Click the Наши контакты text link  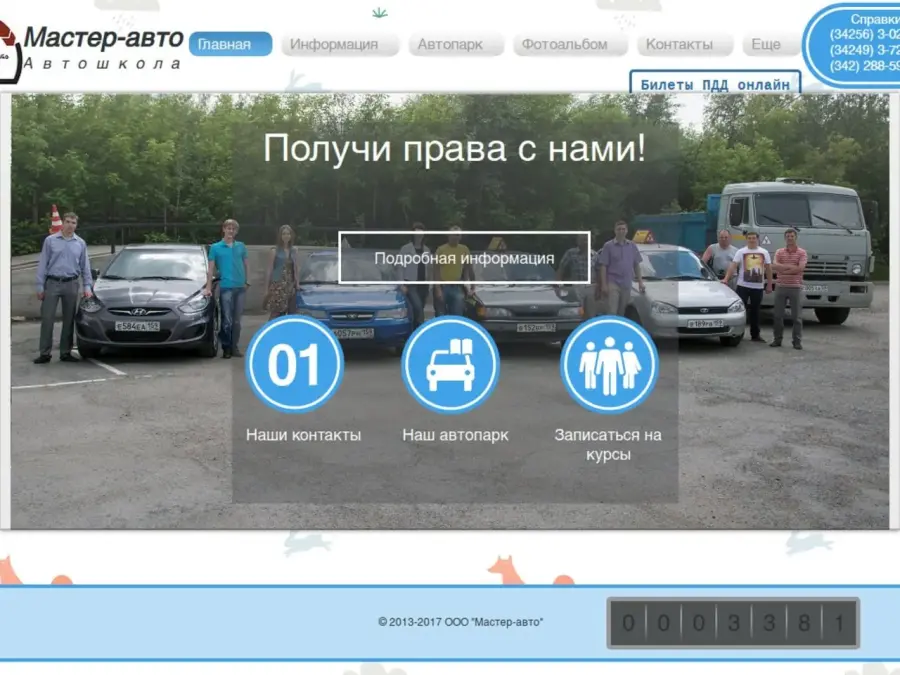(x=303, y=435)
